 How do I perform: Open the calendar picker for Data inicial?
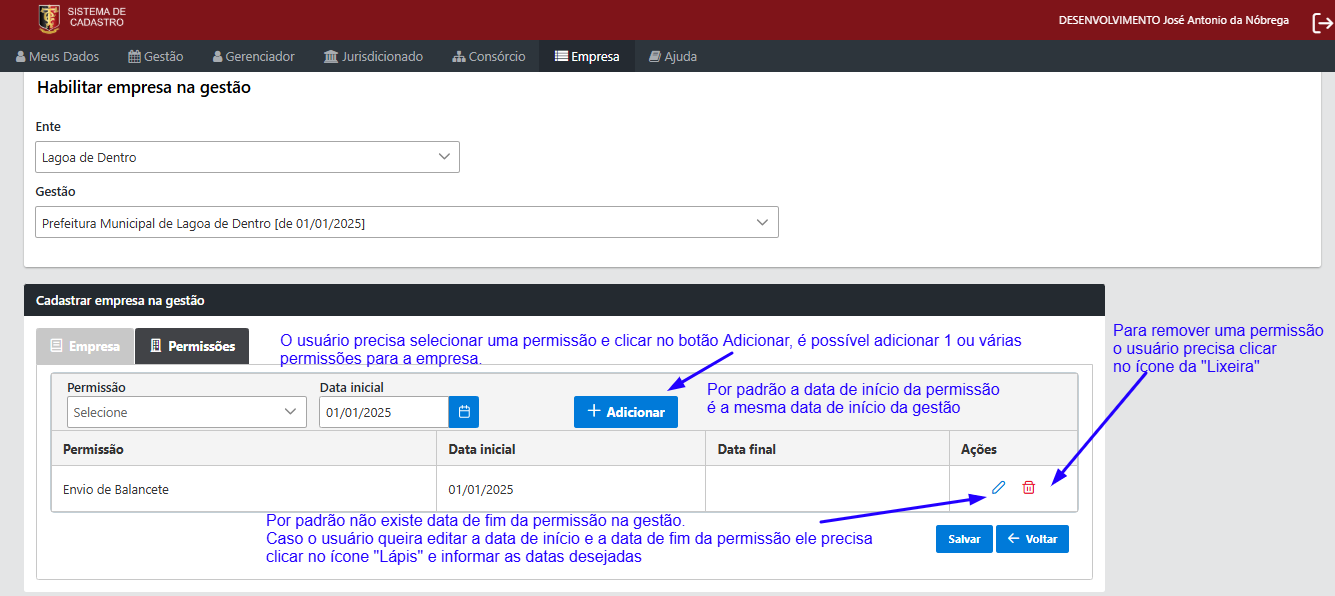[464, 412]
